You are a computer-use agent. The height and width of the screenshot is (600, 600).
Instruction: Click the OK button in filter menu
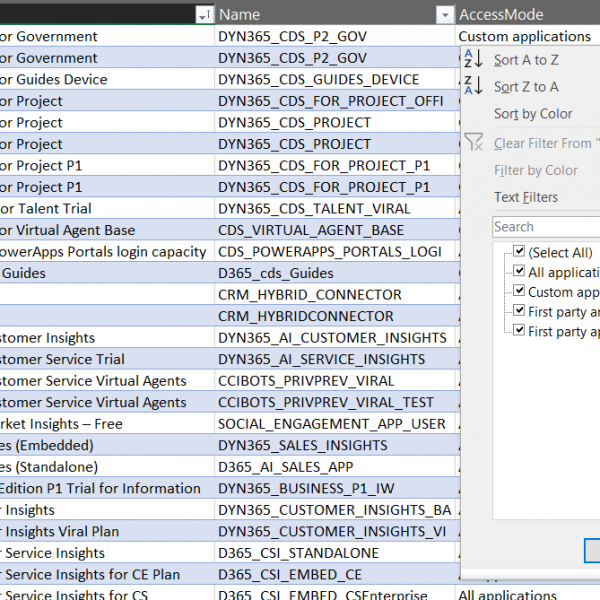pos(592,551)
